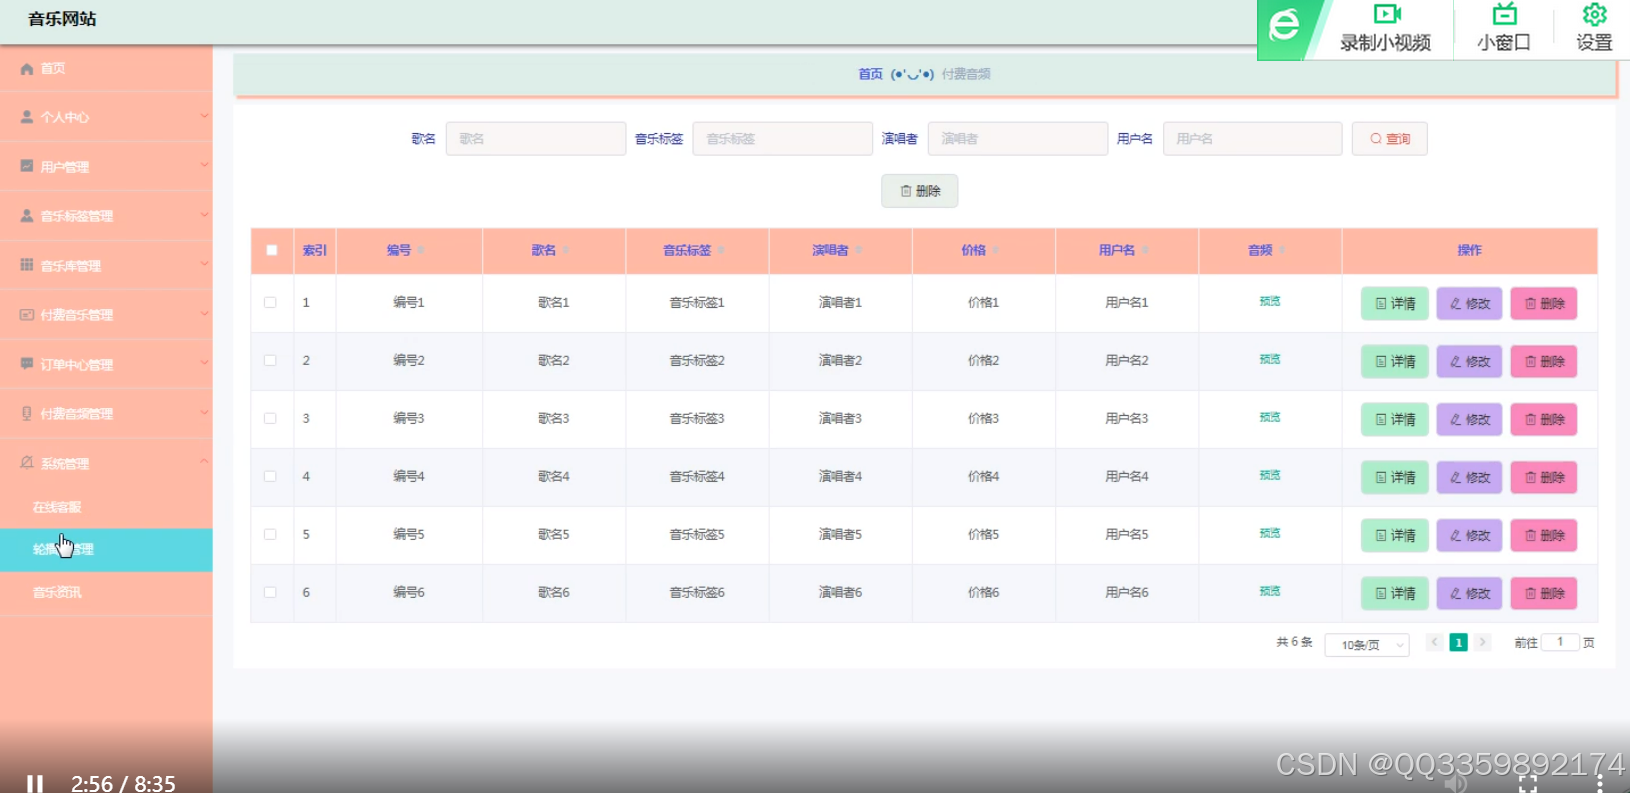1630x793 pixels.
Task: Click the person icon next to 个人中心
Action: [27, 117]
